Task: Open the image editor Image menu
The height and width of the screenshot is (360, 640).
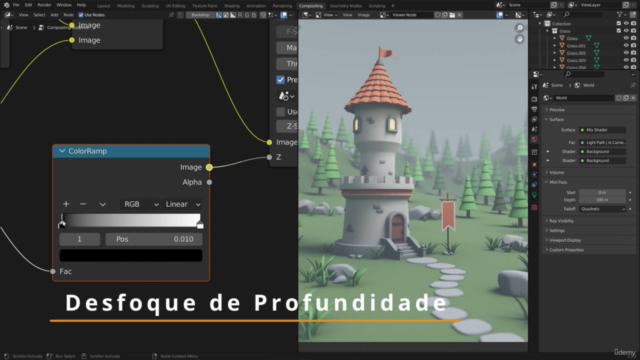Action: click(x=363, y=15)
